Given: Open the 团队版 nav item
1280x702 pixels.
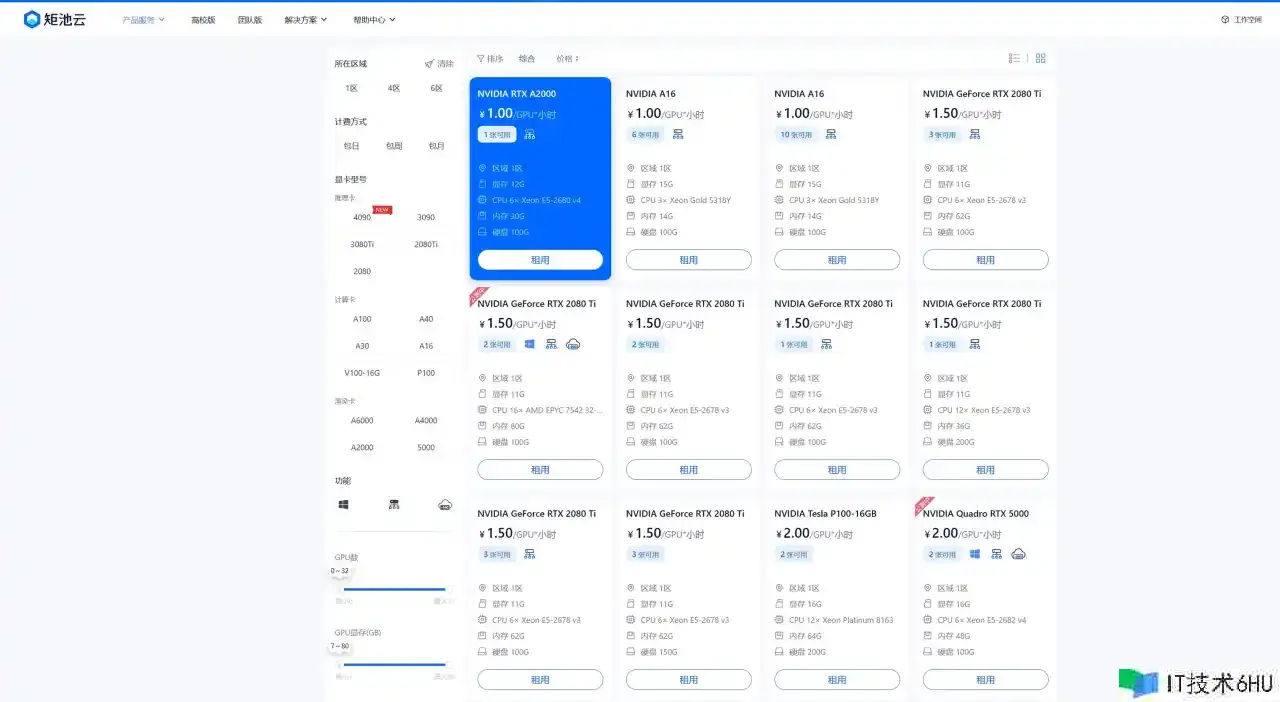Looking at the screenshot, I should pyautogui.click(x=250, y=20).
